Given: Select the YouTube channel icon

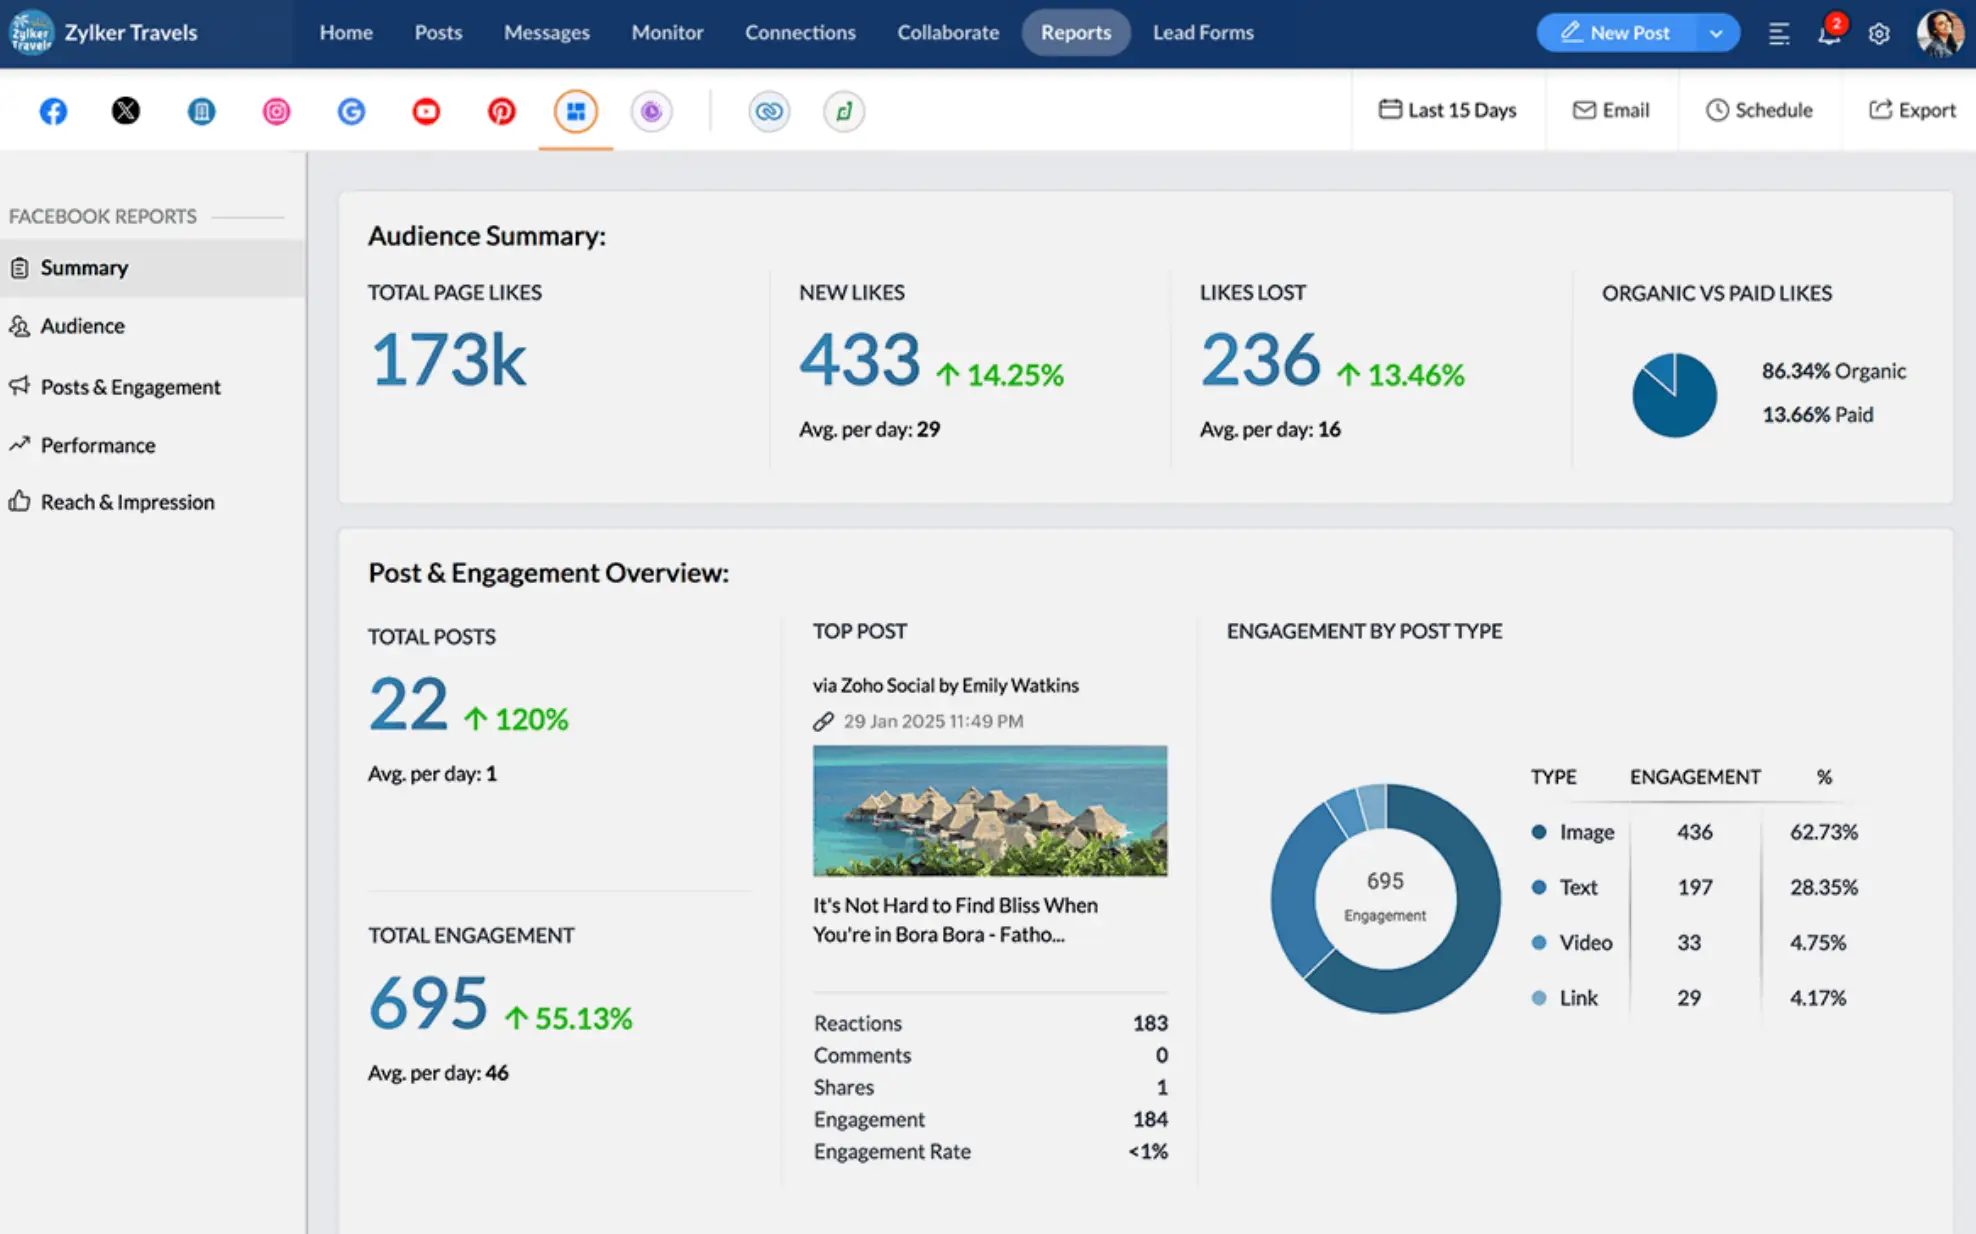Looking at the screenshot, I should point(426,111).
